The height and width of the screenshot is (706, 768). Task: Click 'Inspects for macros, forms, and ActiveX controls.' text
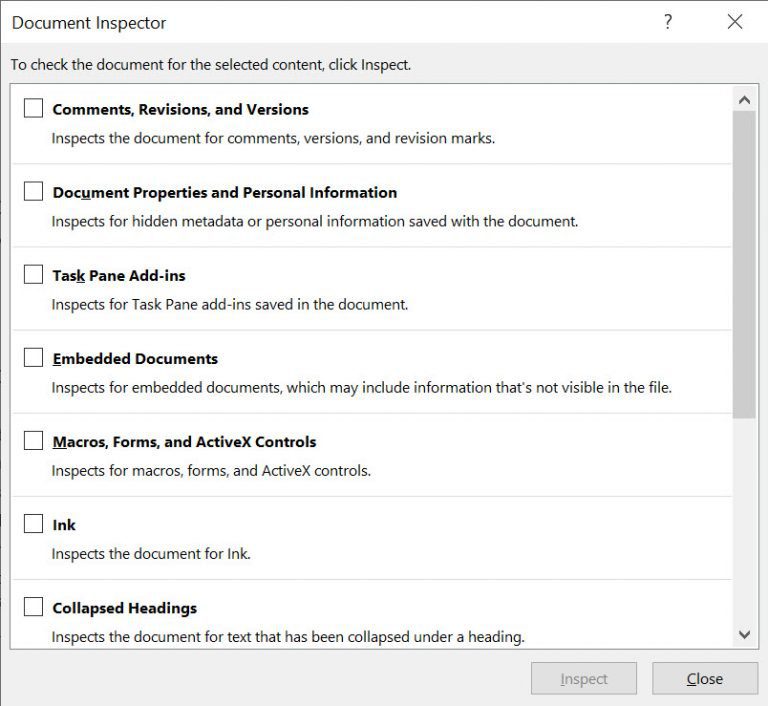click(x=211, y=471)
